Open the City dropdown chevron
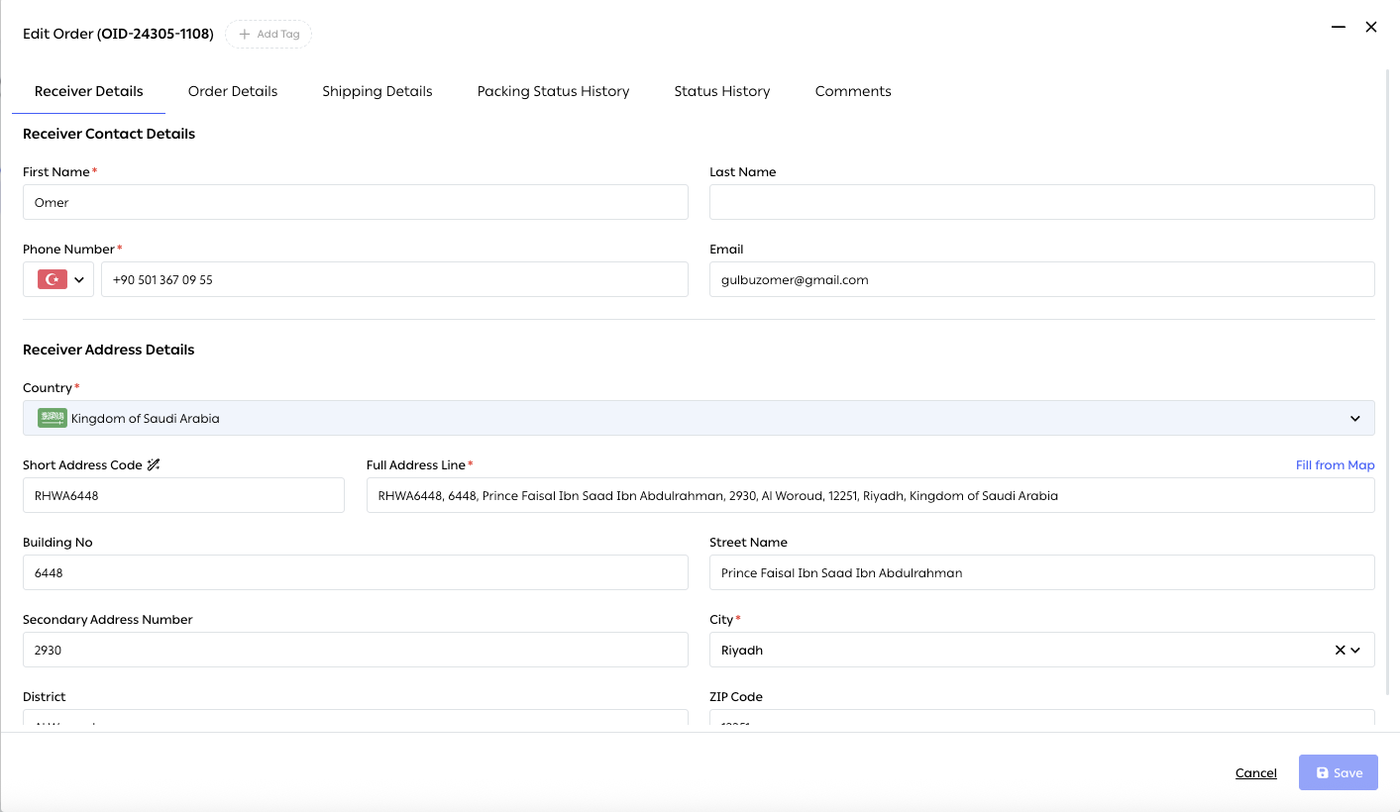Viewport: 1400px width, 812px height. [x=1356, y=650]
